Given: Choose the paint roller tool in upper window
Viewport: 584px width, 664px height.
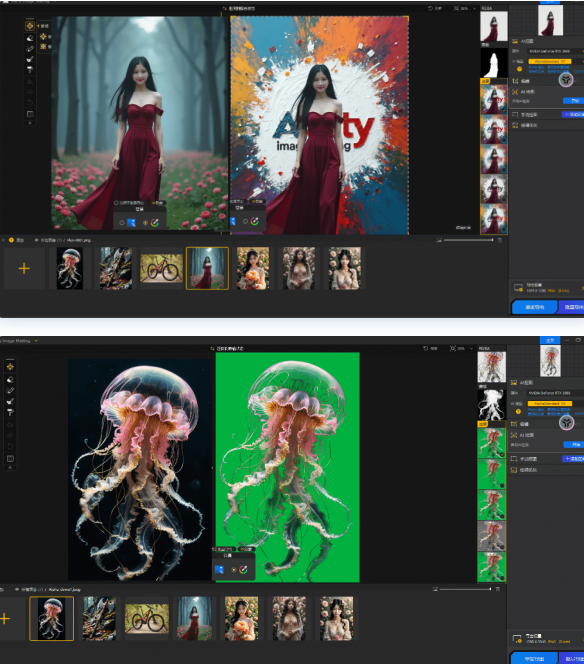Looking at the screenshot, I should [30, 69].
